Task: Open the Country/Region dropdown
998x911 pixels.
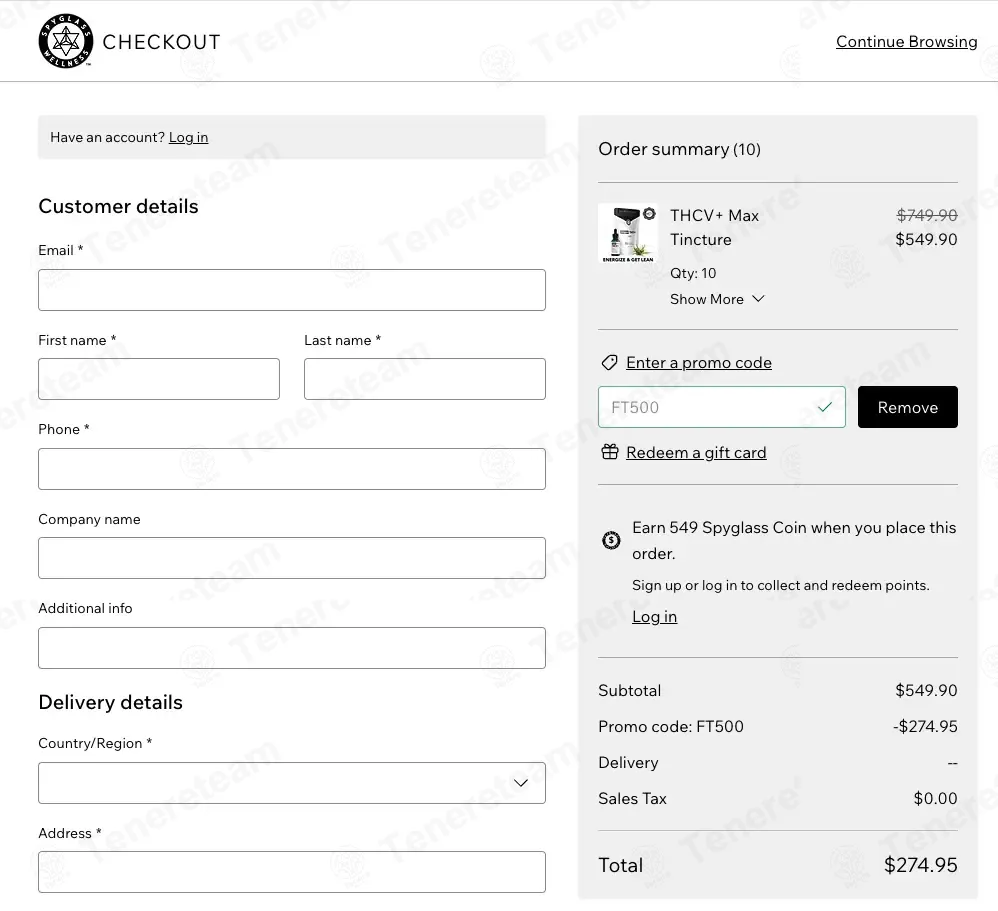Action: (x=292, y=782)
